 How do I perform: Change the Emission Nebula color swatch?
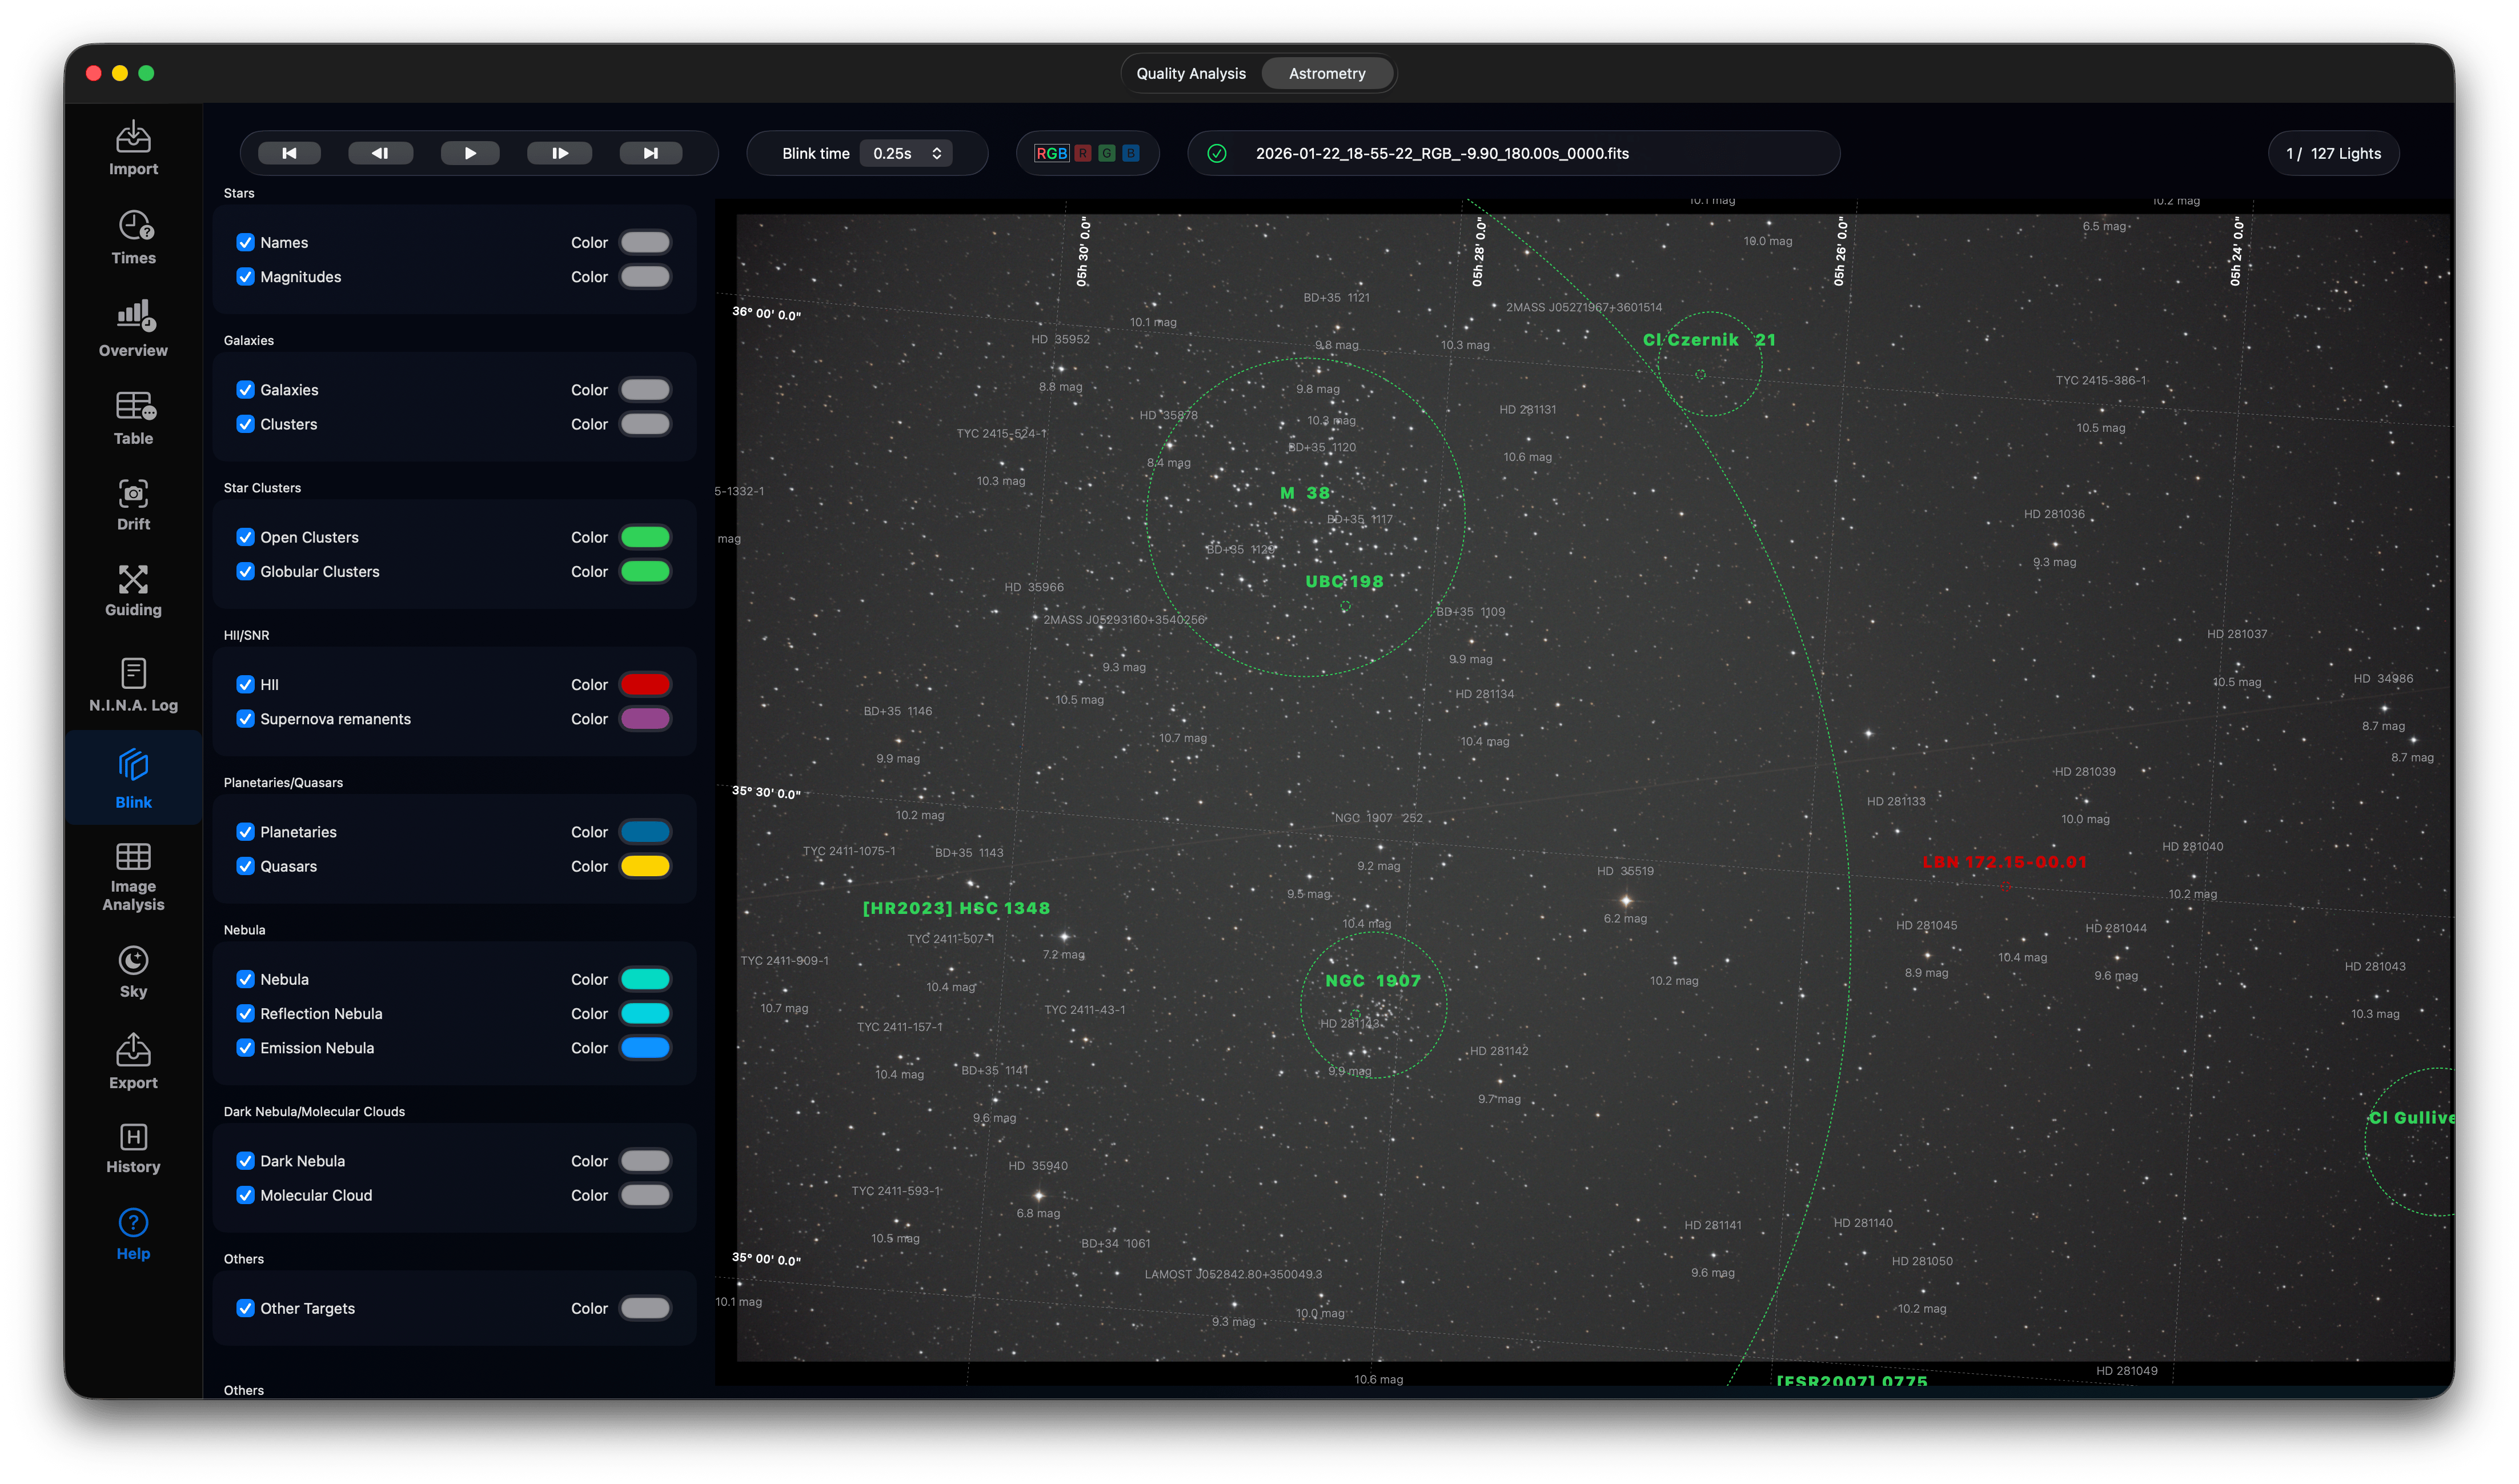645,1047
